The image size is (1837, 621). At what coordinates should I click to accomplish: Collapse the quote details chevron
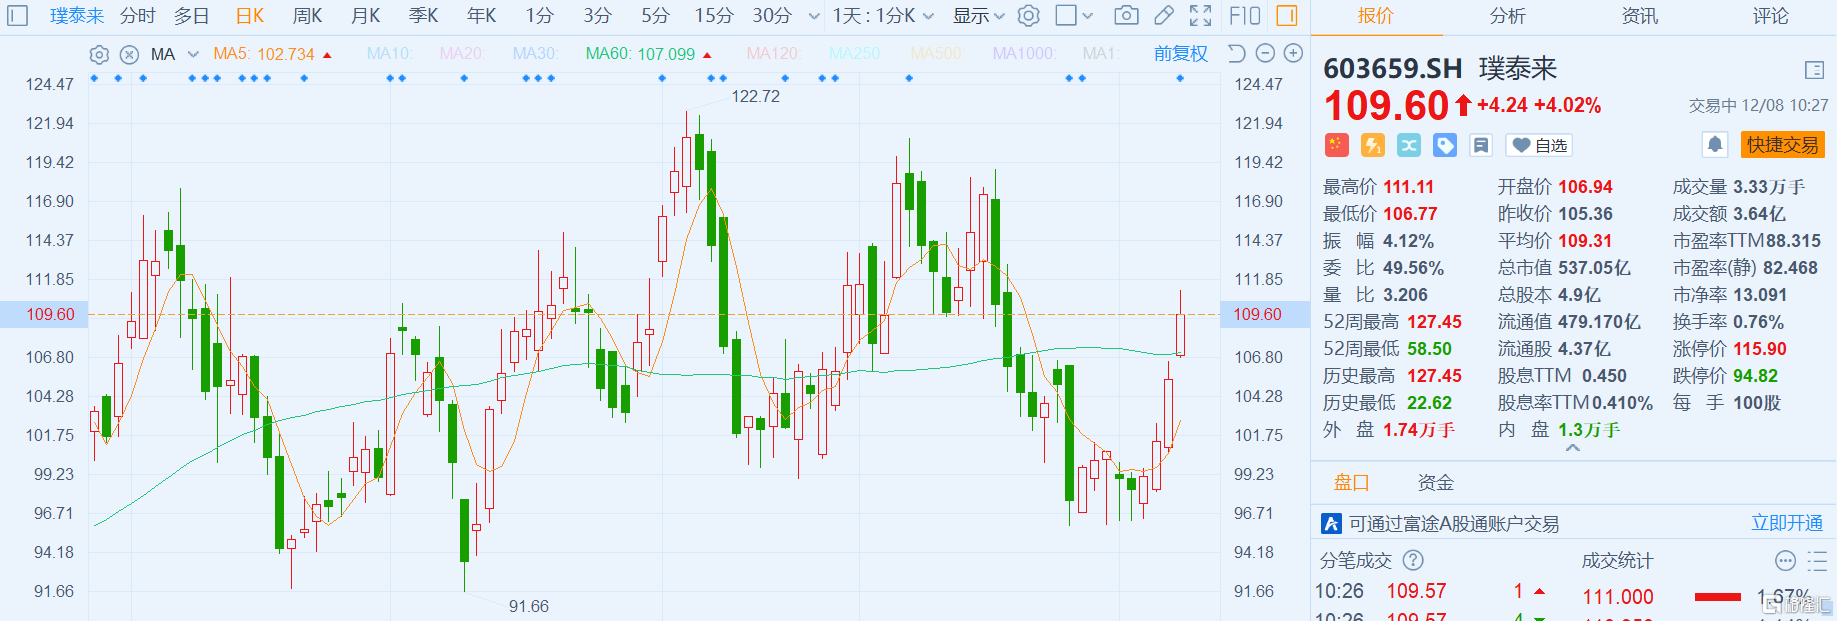(1572, 449)
